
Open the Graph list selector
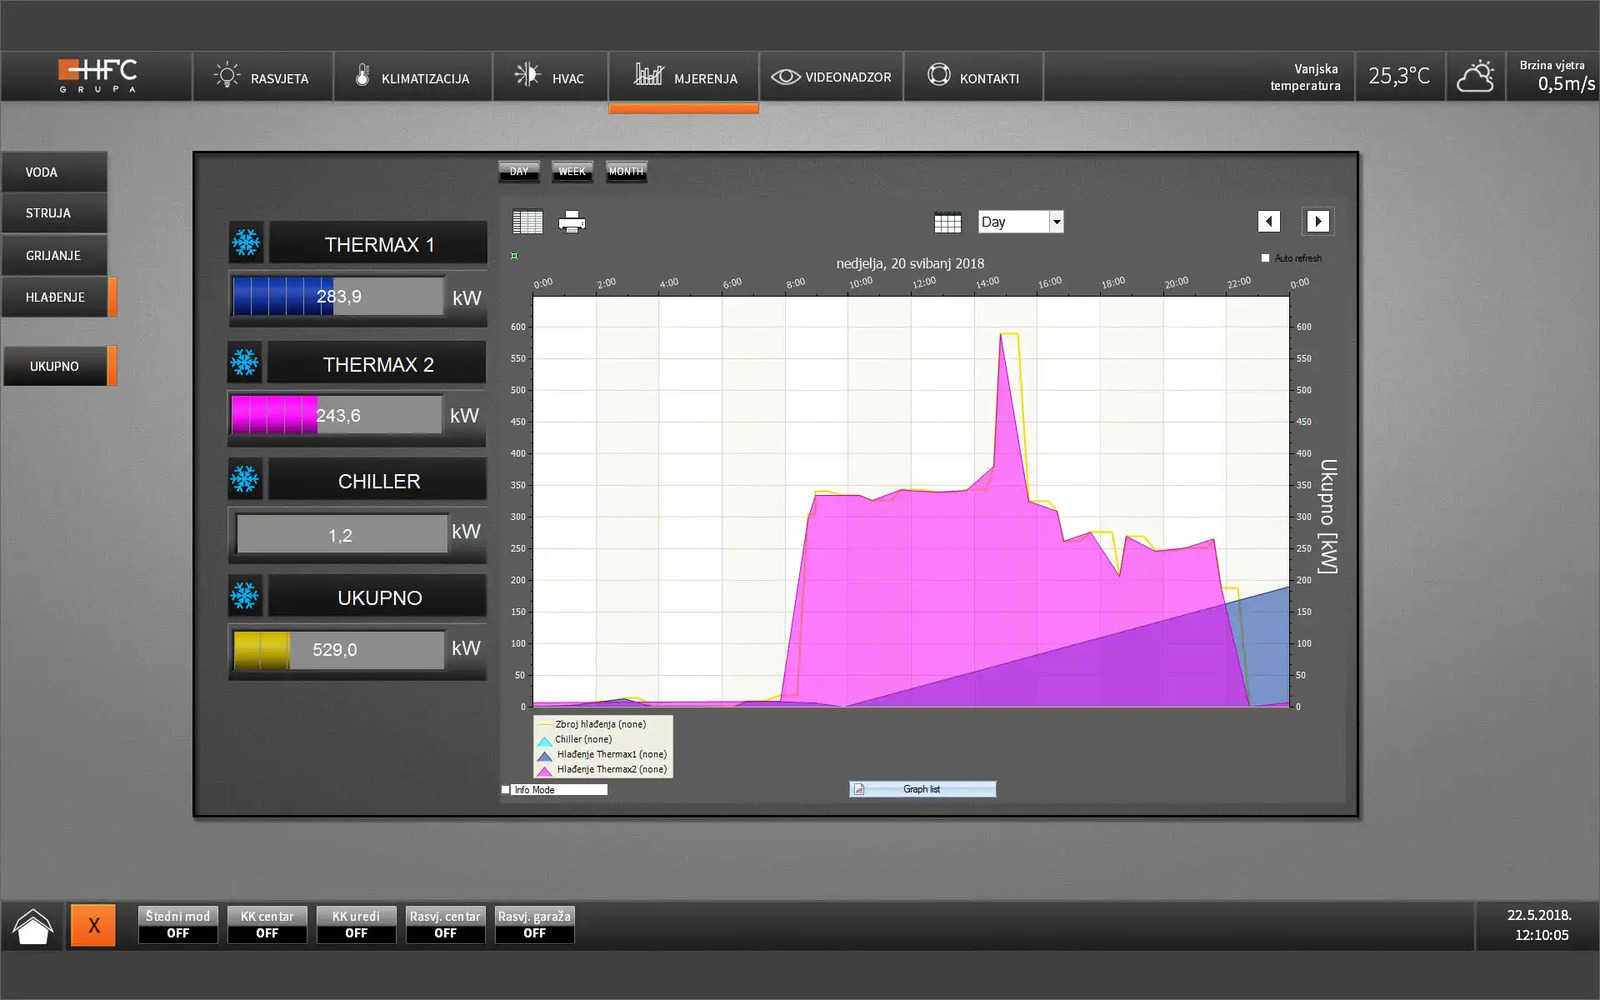click(922, 789)
